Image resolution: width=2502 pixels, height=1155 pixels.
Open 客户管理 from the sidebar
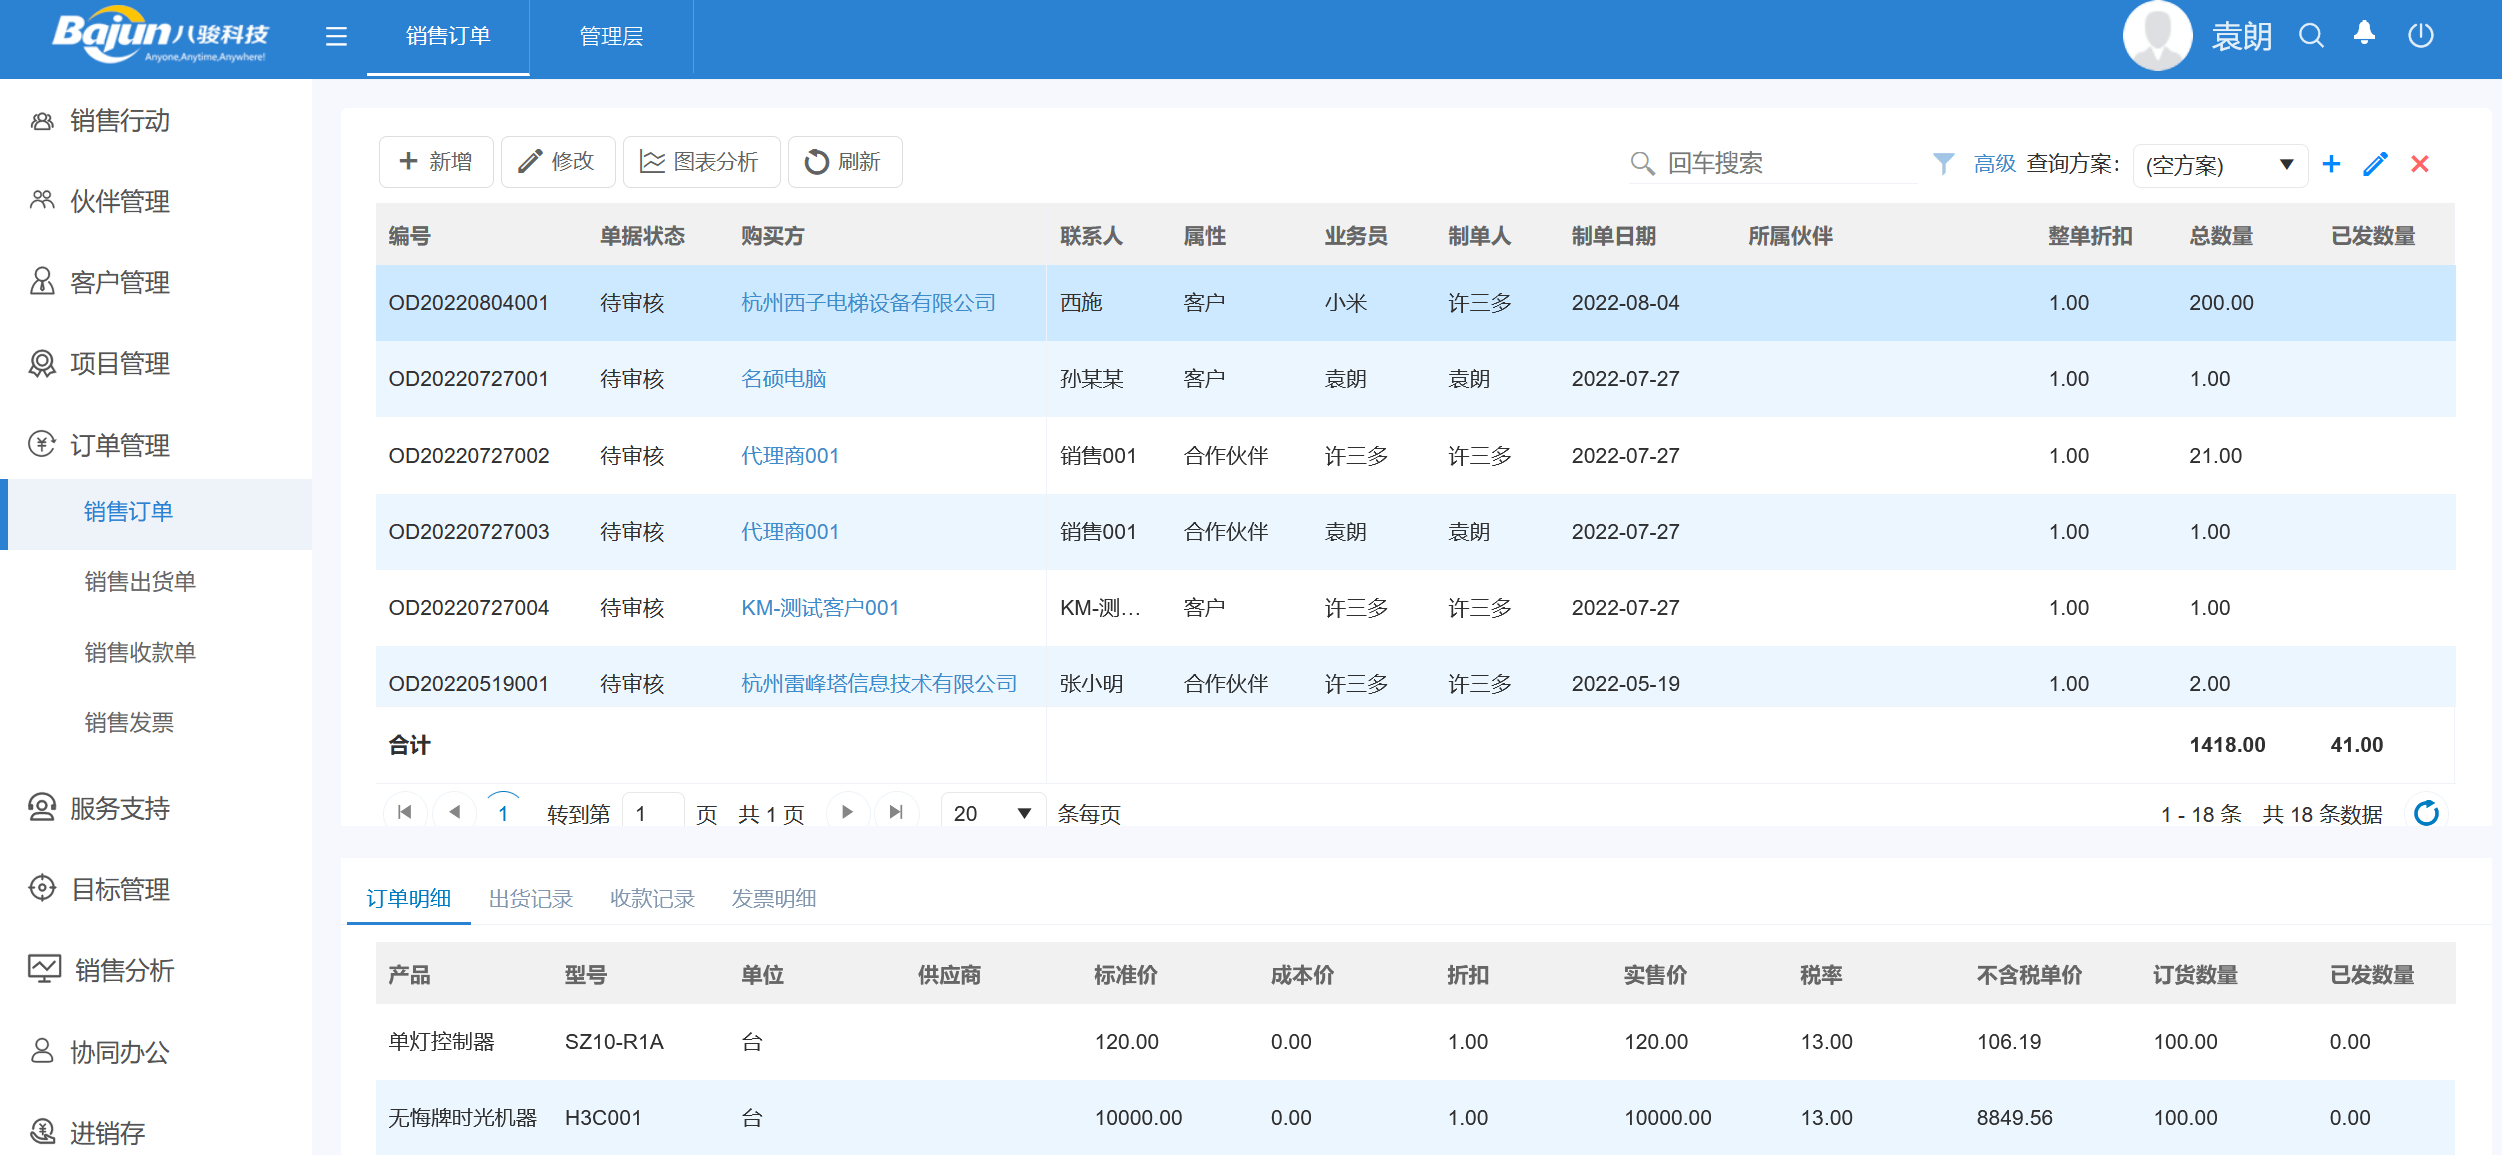click(x=119, y=283)
